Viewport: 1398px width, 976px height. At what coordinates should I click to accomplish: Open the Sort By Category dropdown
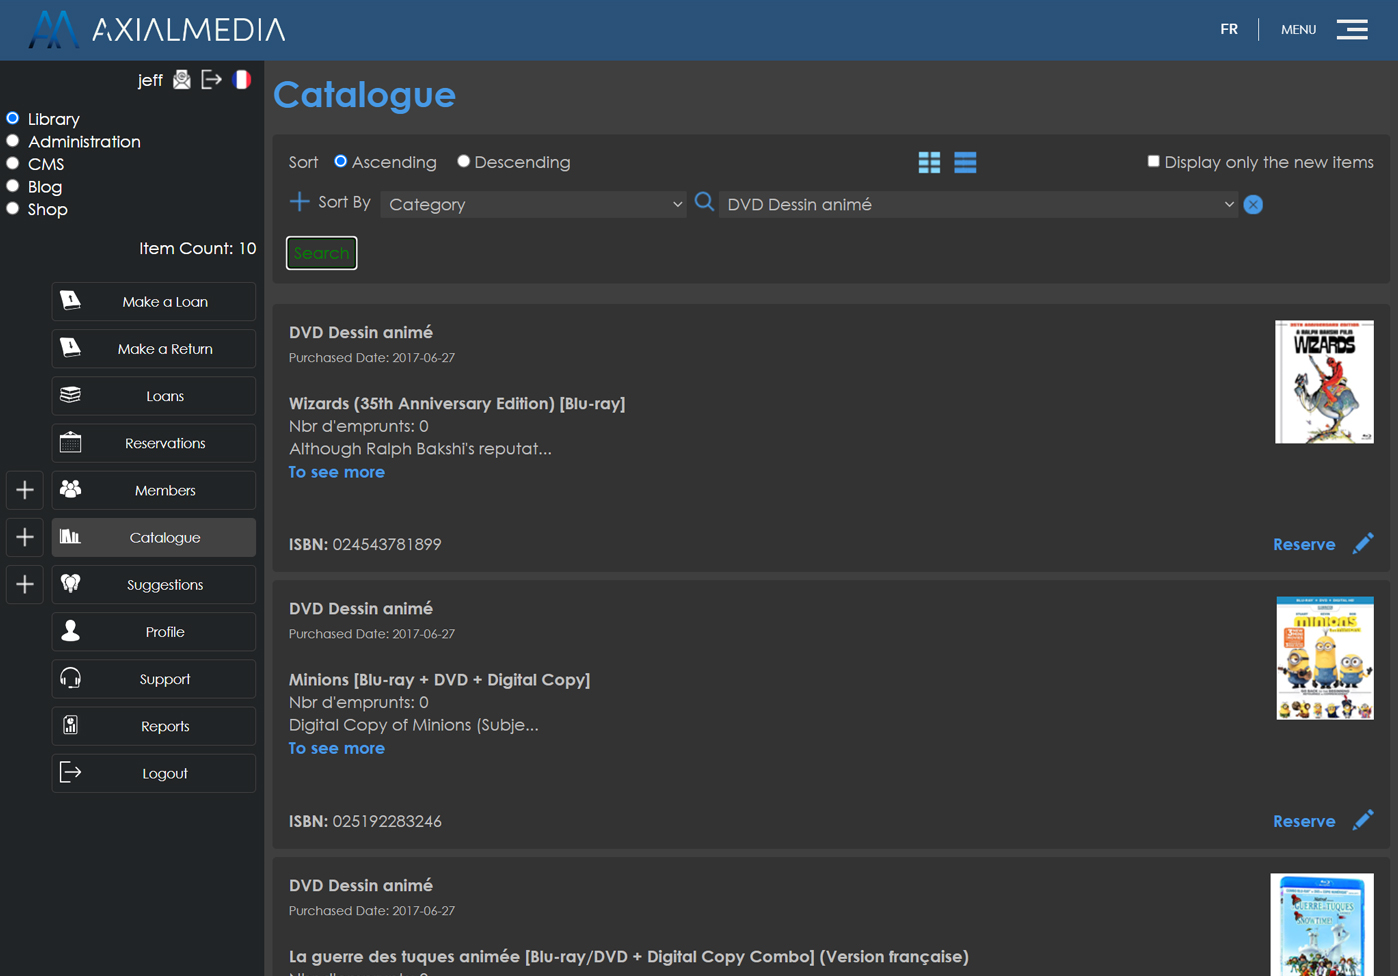(x=534, y=205)
